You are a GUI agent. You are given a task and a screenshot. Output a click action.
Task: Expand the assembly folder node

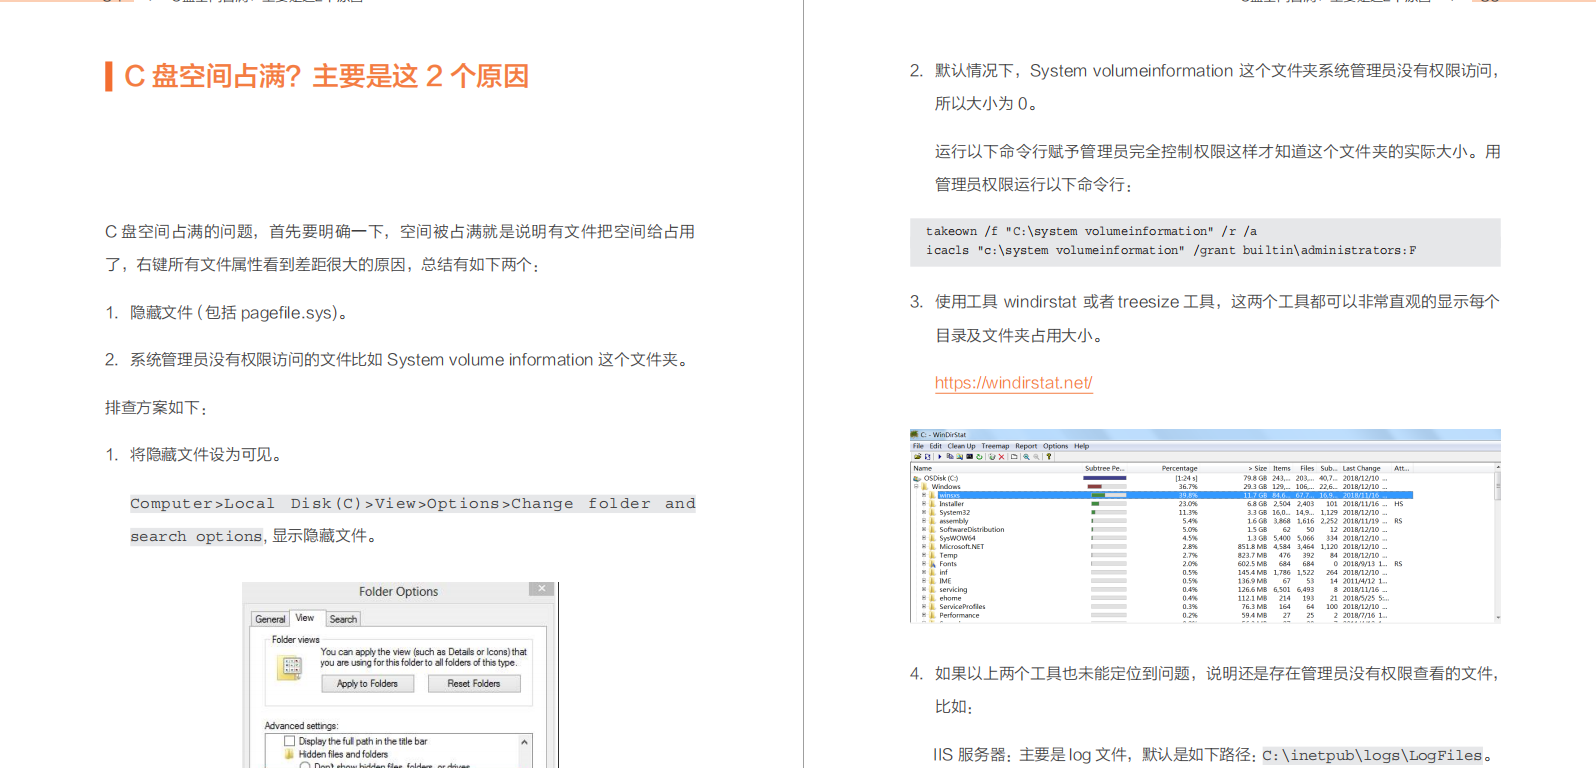click(x=924, y=521)
